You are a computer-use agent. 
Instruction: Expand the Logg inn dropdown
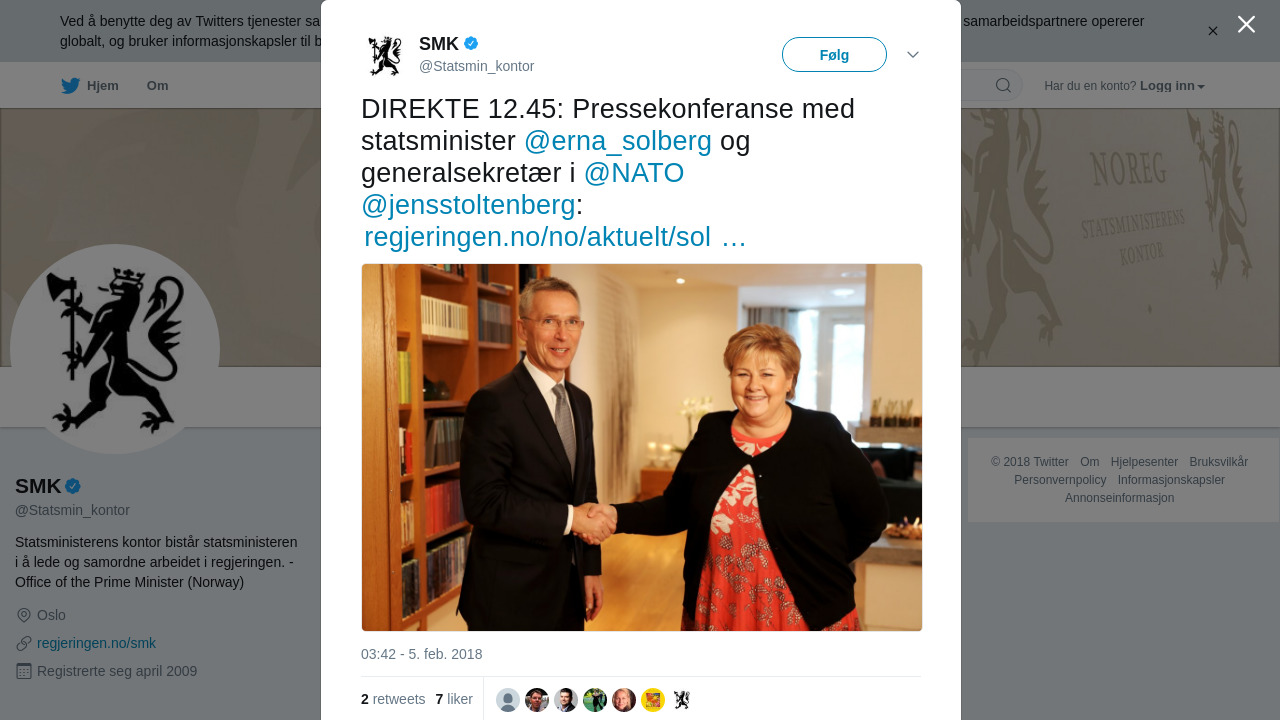[1172, 86]
